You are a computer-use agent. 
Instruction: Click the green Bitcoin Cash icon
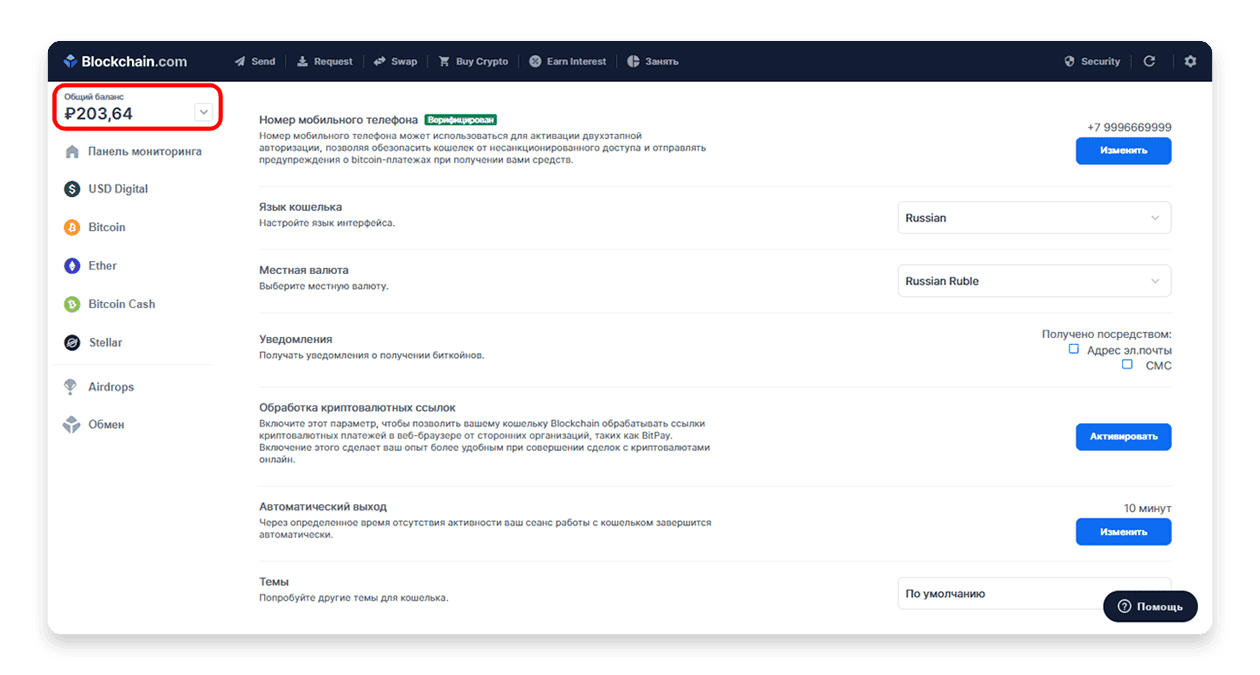tap(72, 304)
